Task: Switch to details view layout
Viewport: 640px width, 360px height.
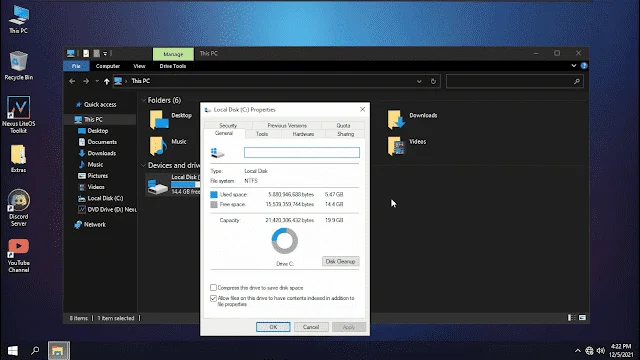Action: (572, 318)
